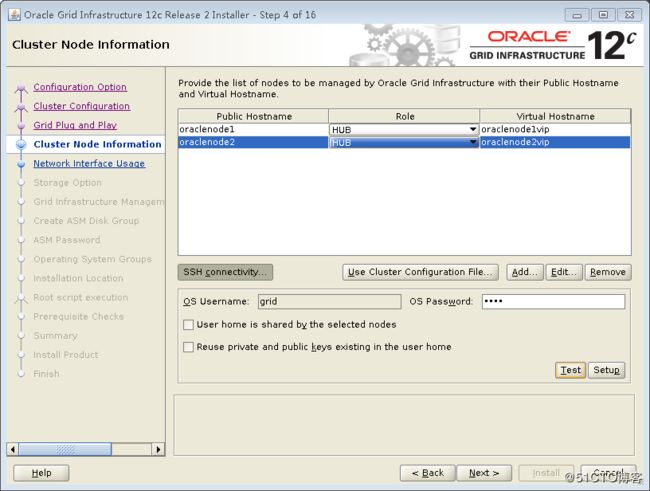Screen dimensions: 650x491
Task: Minimize the installer window
Action: (577, 15)
